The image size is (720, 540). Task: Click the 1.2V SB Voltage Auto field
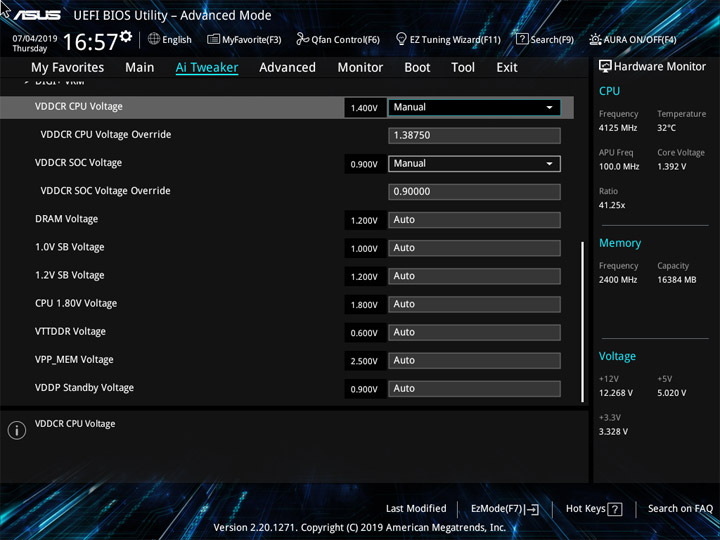474,276
